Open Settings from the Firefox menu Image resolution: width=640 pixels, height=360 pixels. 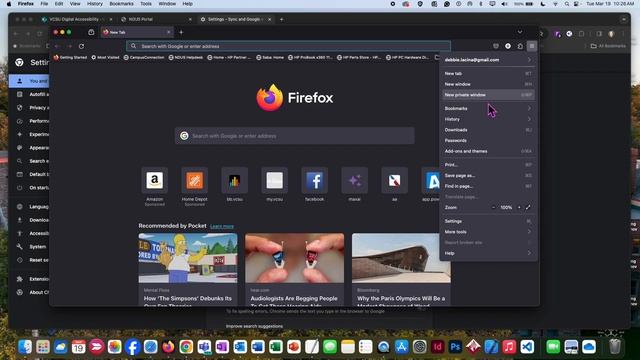click(488, 221)
